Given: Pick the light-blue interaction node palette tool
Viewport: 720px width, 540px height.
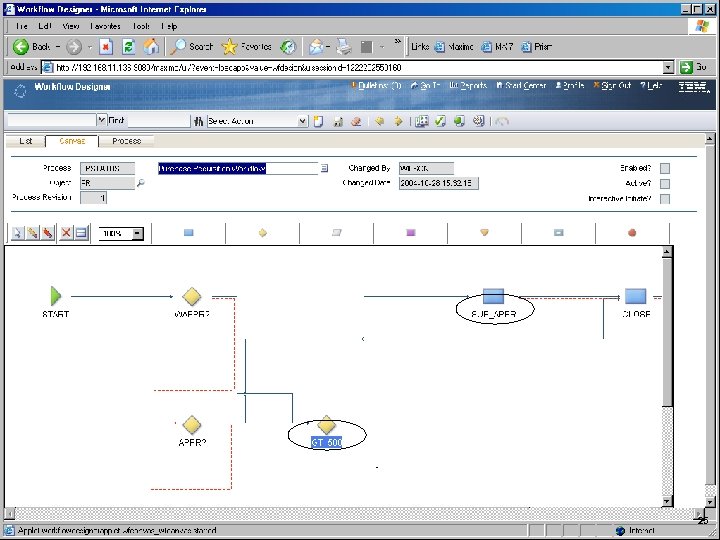Looking at the screenshot, I should coord(558,233).
